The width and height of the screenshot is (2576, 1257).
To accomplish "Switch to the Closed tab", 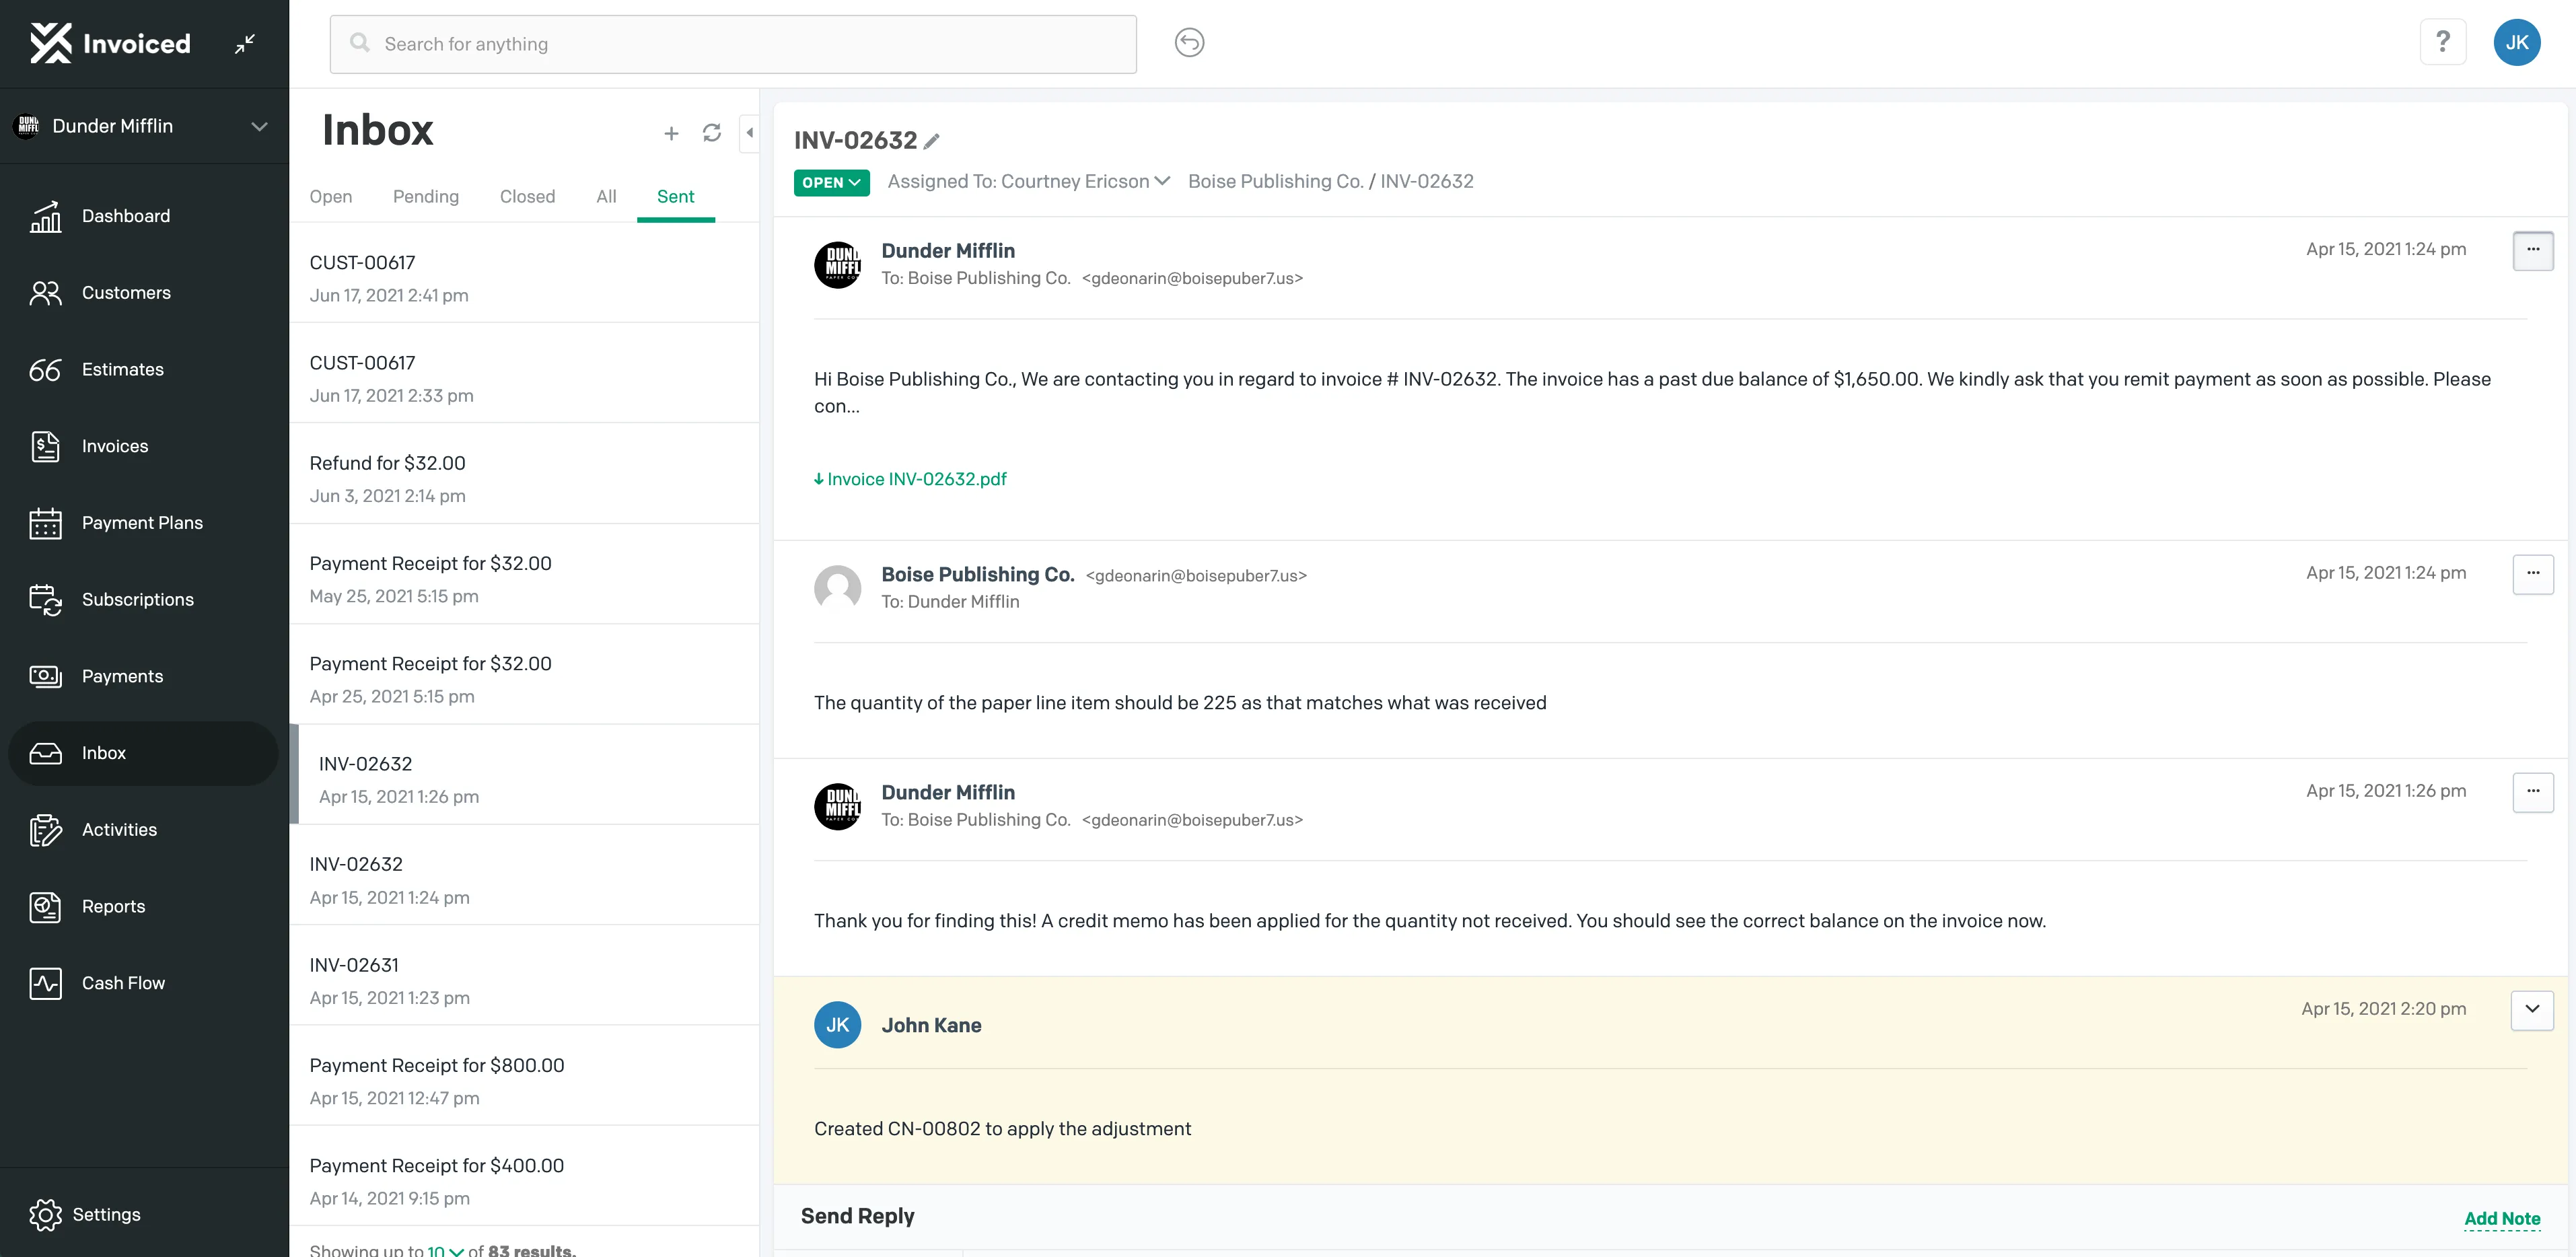I will coord(527,197).
